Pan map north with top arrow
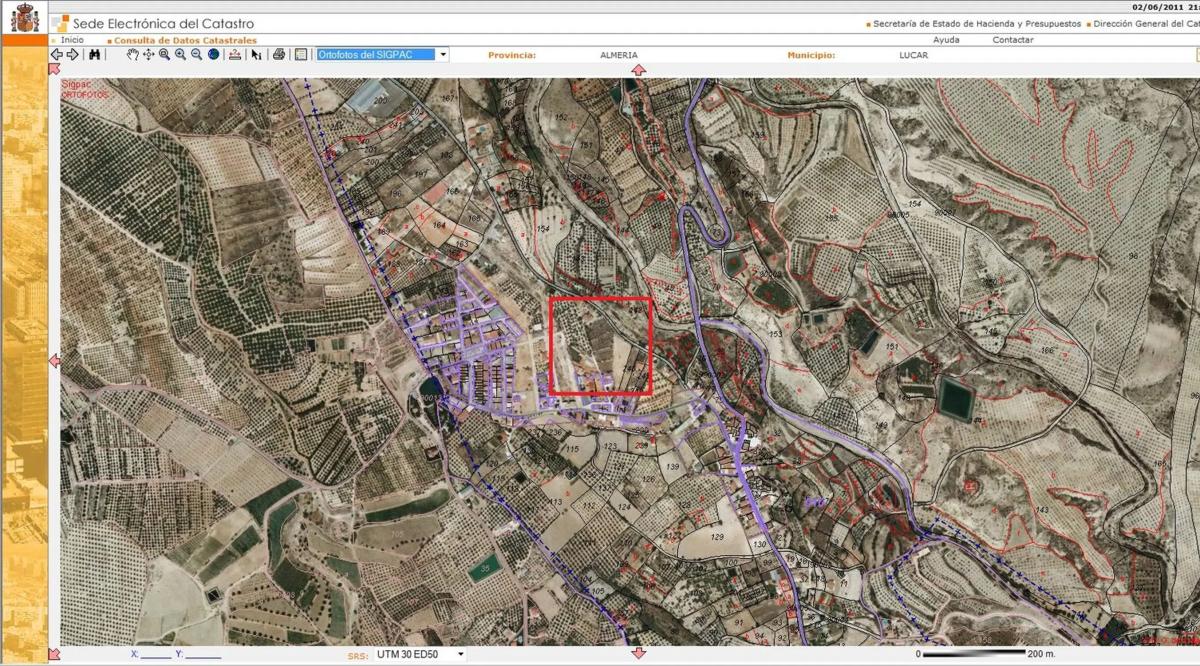Image resolution: width=1200 pixels, height=666 pixels. pyautogui.click(x=639, y=70)
